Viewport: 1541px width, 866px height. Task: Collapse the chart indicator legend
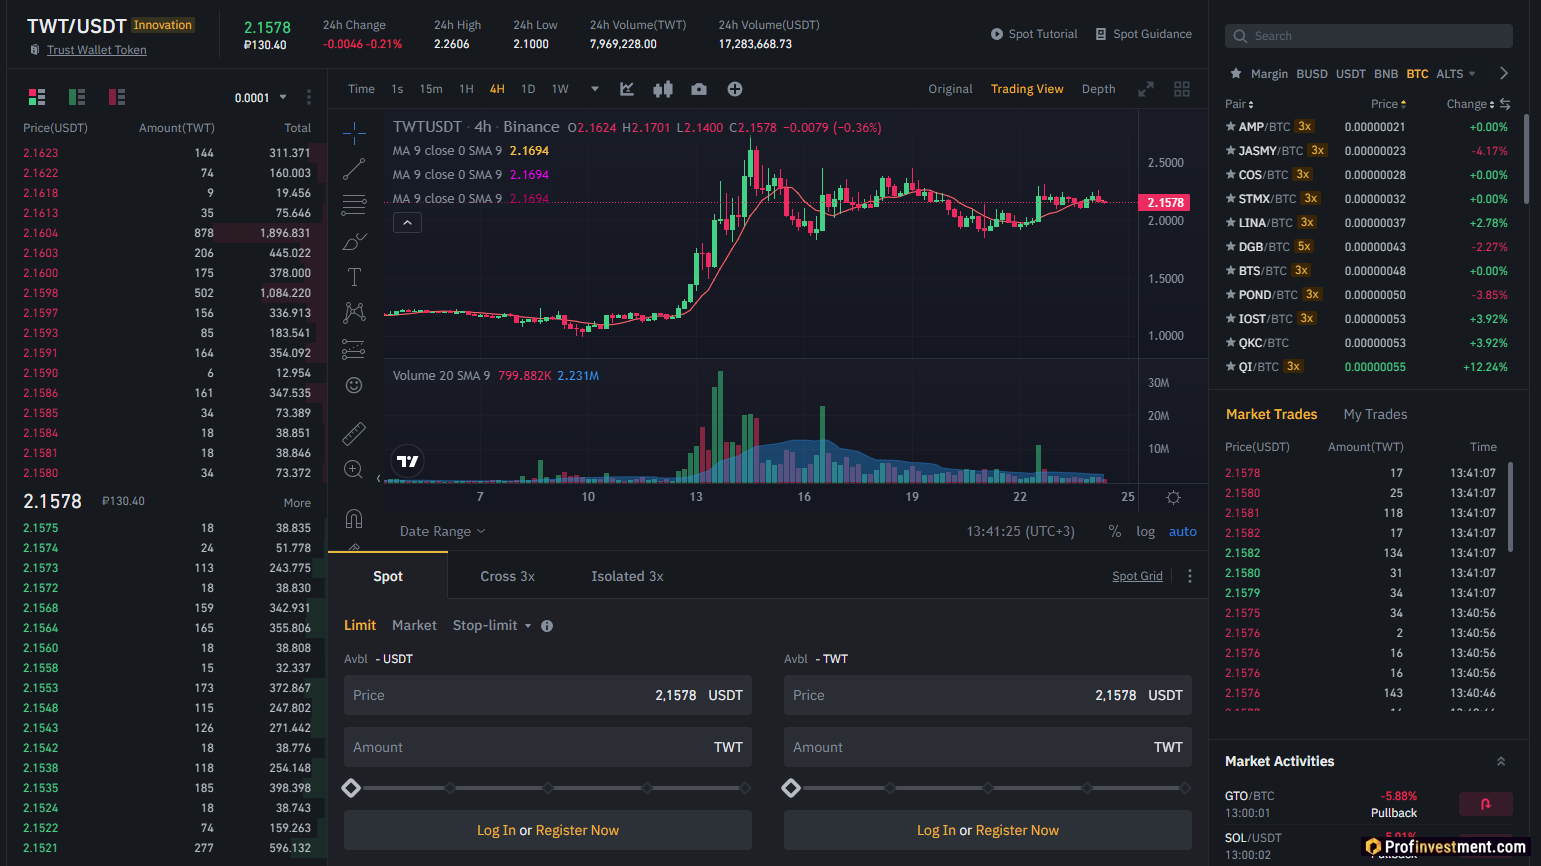[x=407, y=223]
